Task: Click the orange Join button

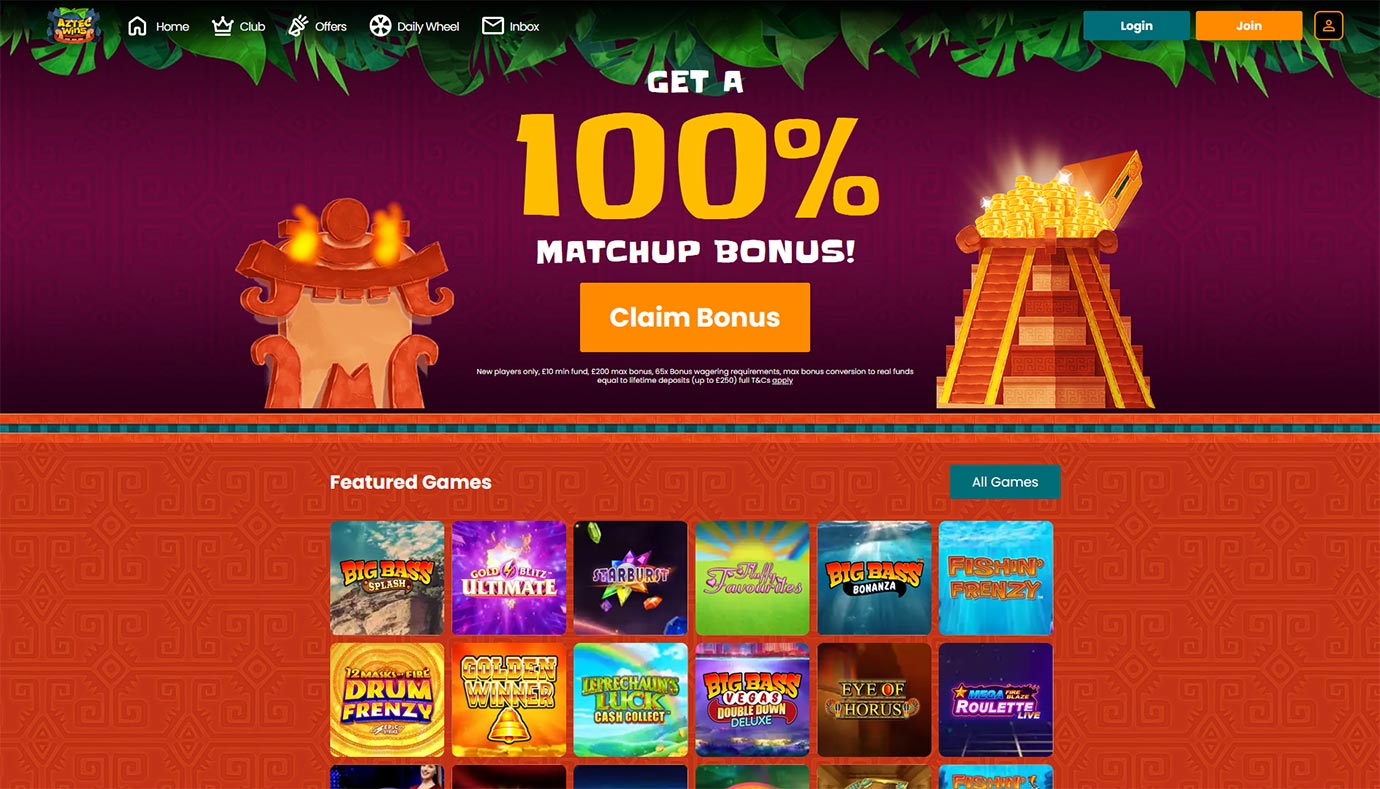Action: point(1249,26)
